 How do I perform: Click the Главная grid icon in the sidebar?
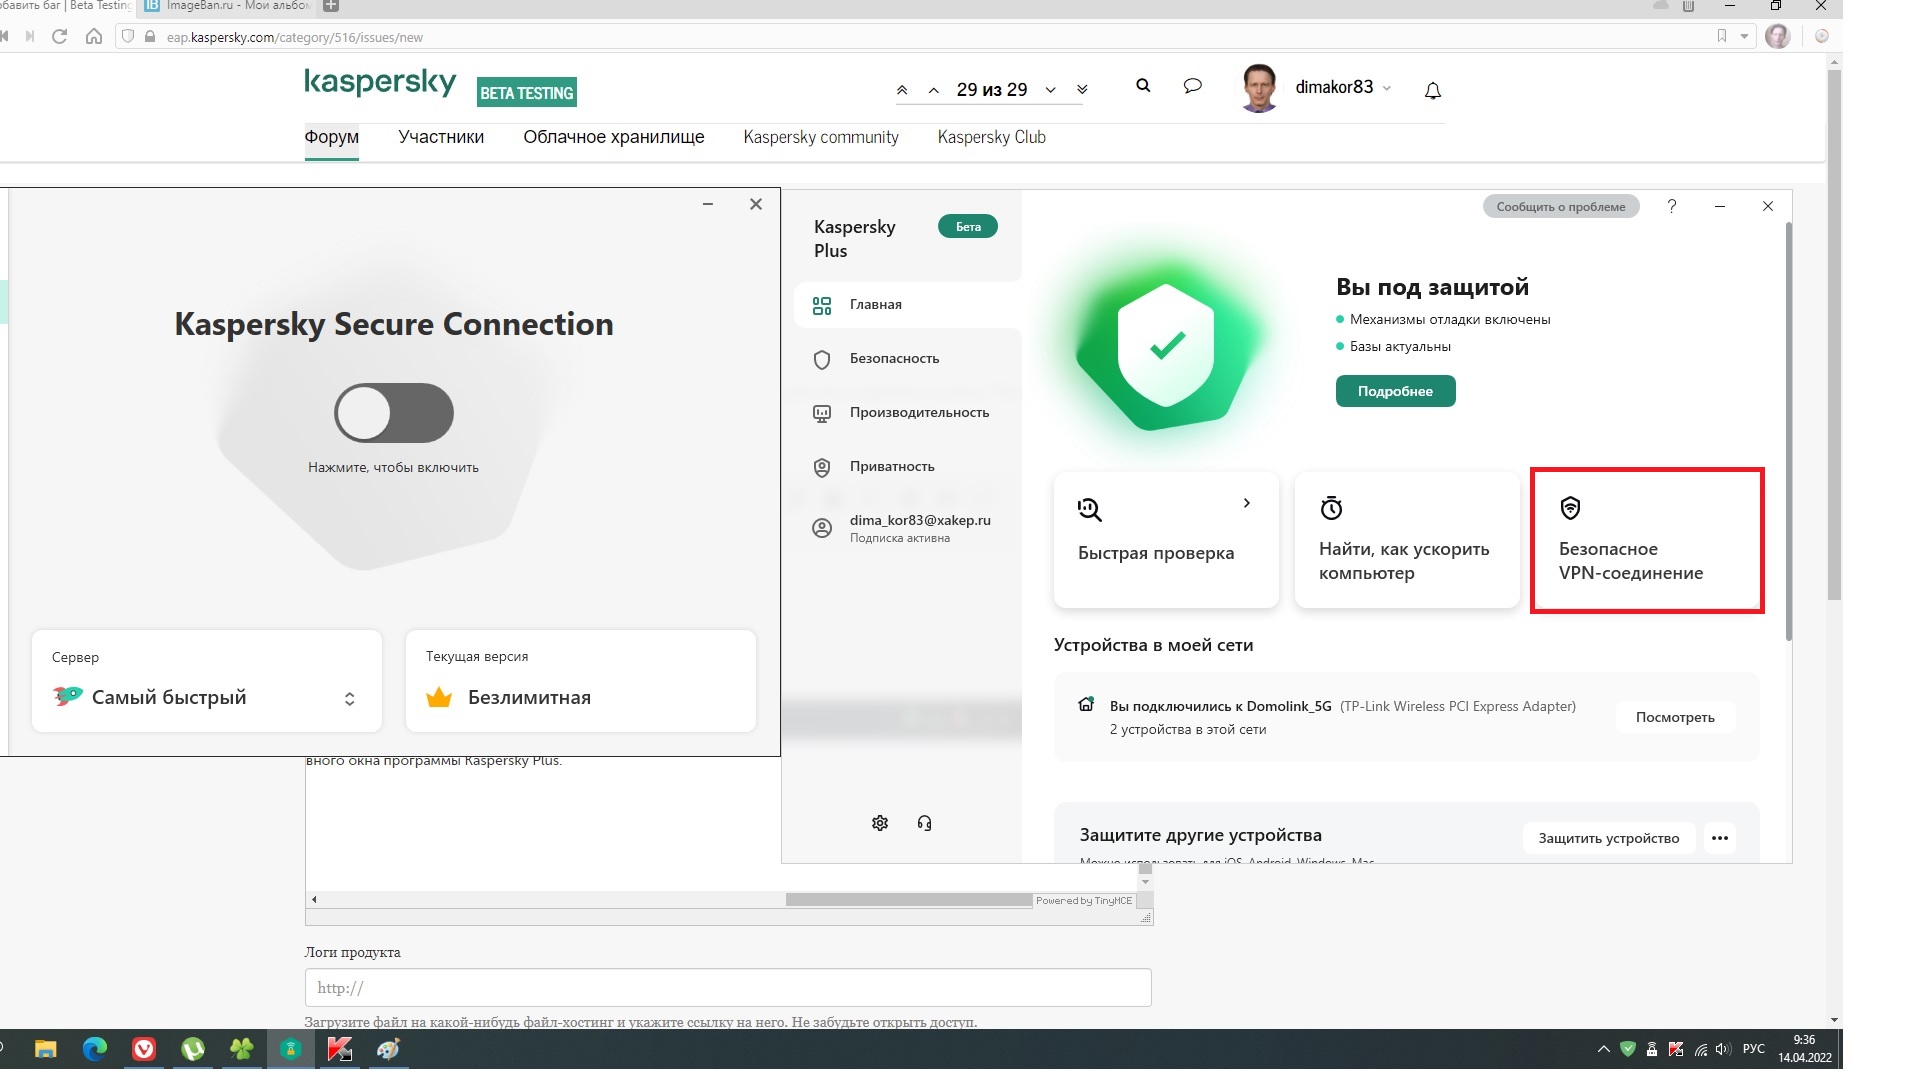[x=822, y=306]
